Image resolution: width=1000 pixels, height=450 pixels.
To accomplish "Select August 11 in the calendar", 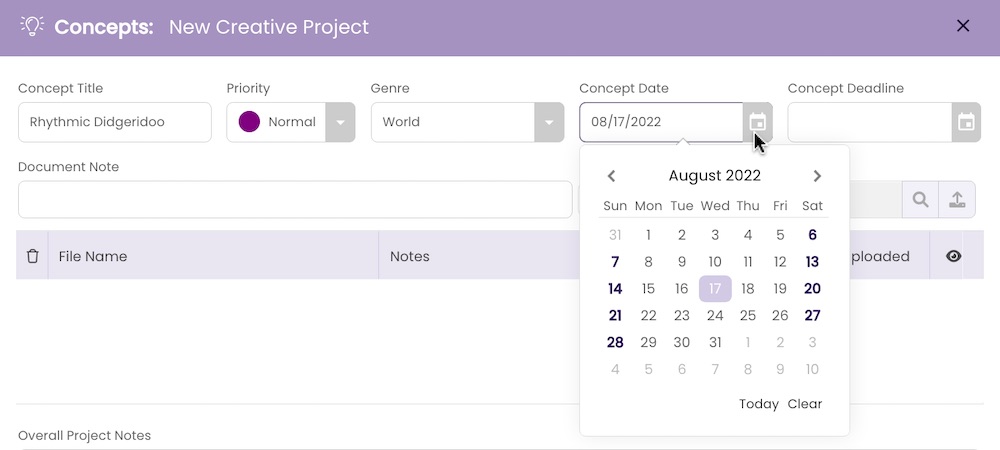I will point(748,262).
